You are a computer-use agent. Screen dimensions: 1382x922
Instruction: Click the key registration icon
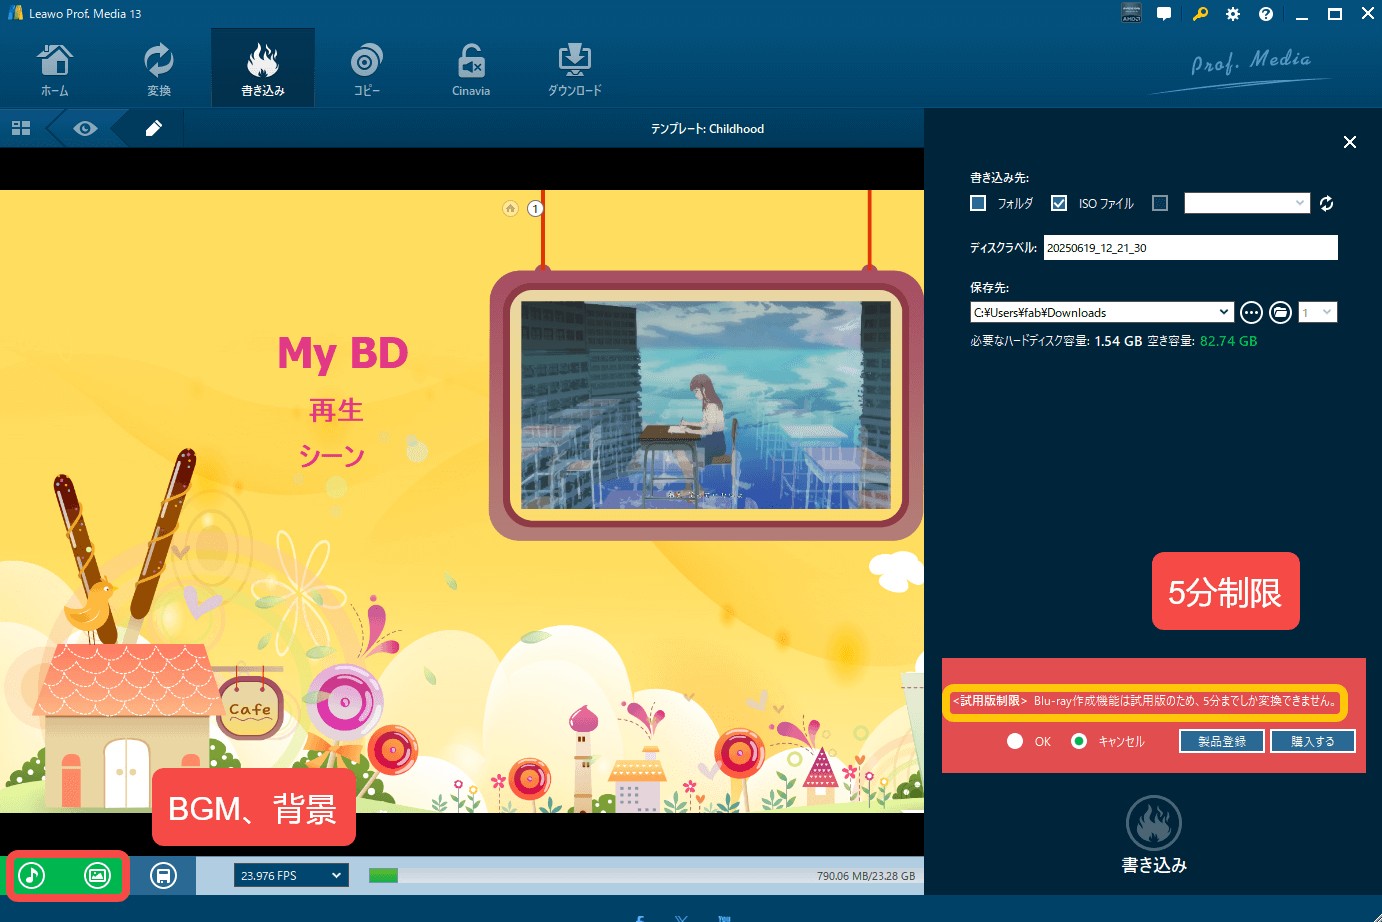pos(1200,14)
